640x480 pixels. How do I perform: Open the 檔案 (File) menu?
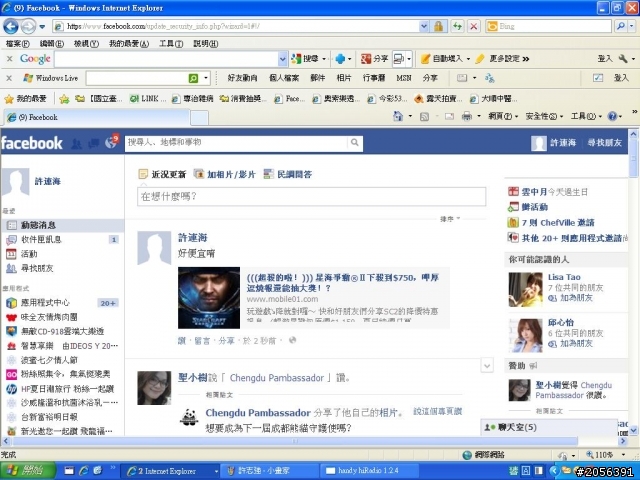(x=18, y=44)
